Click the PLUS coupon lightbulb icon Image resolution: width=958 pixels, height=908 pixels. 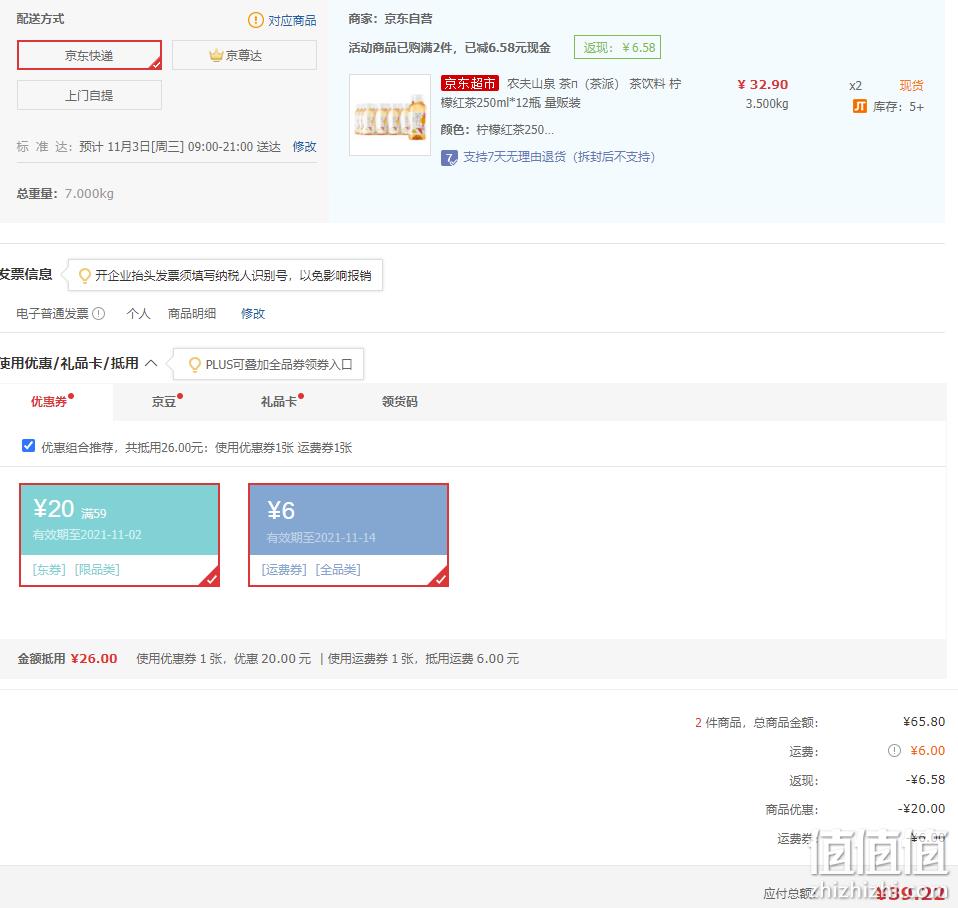[x=194, y=365]
